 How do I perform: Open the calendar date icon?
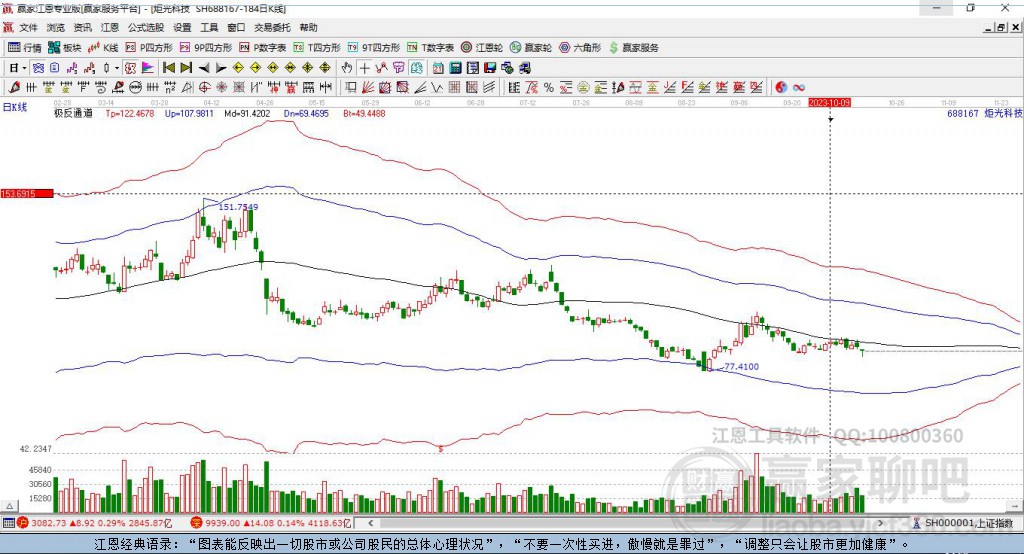coord(438,68)
